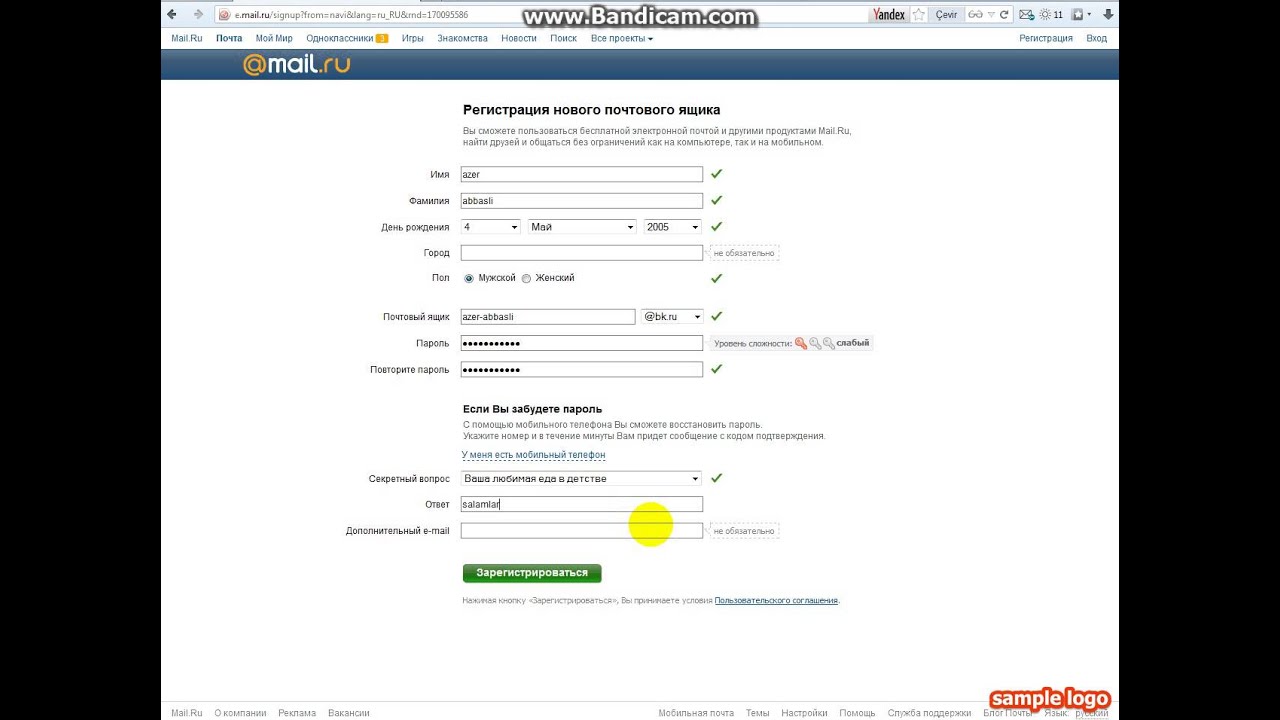Open Знакомства in top navigation
This screenshot has width=1280, height=720.
point(462,38)
